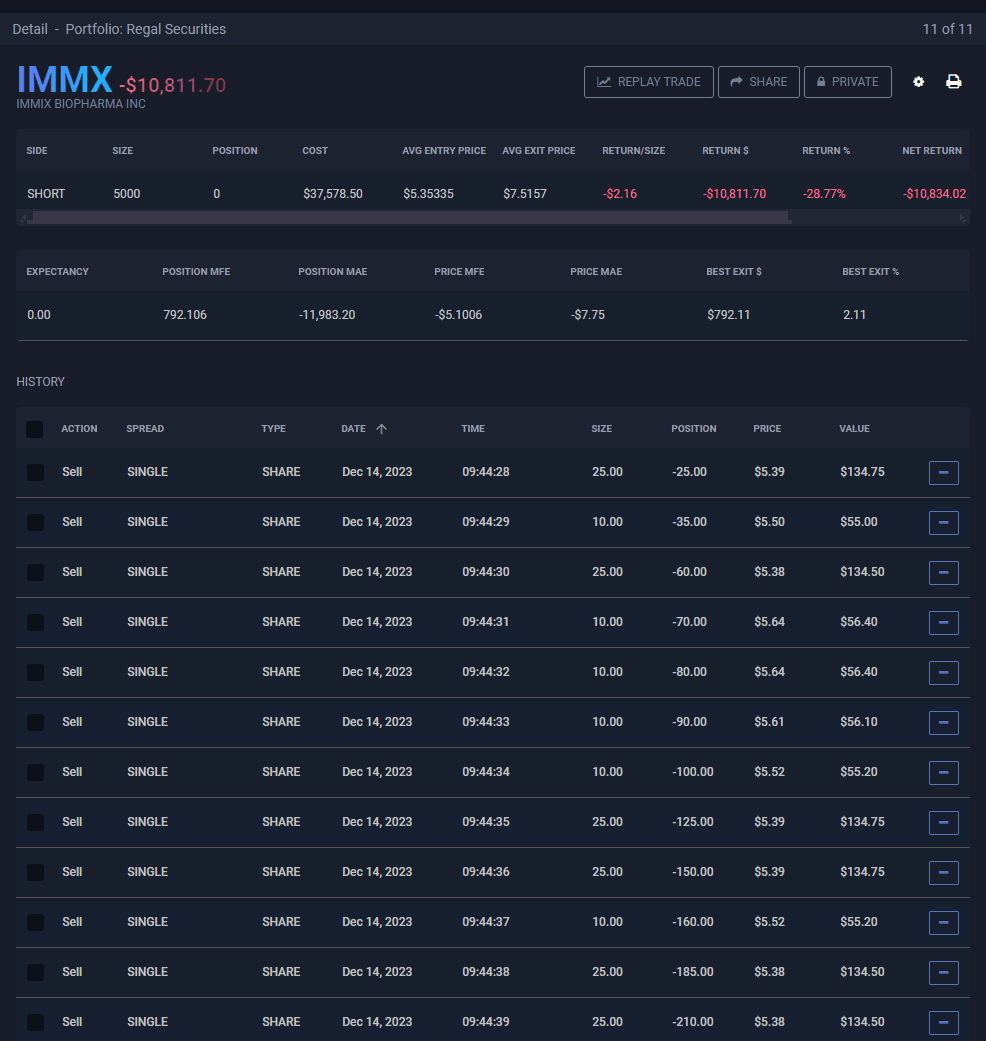Toggle the Private lock button

coord(848,82)
